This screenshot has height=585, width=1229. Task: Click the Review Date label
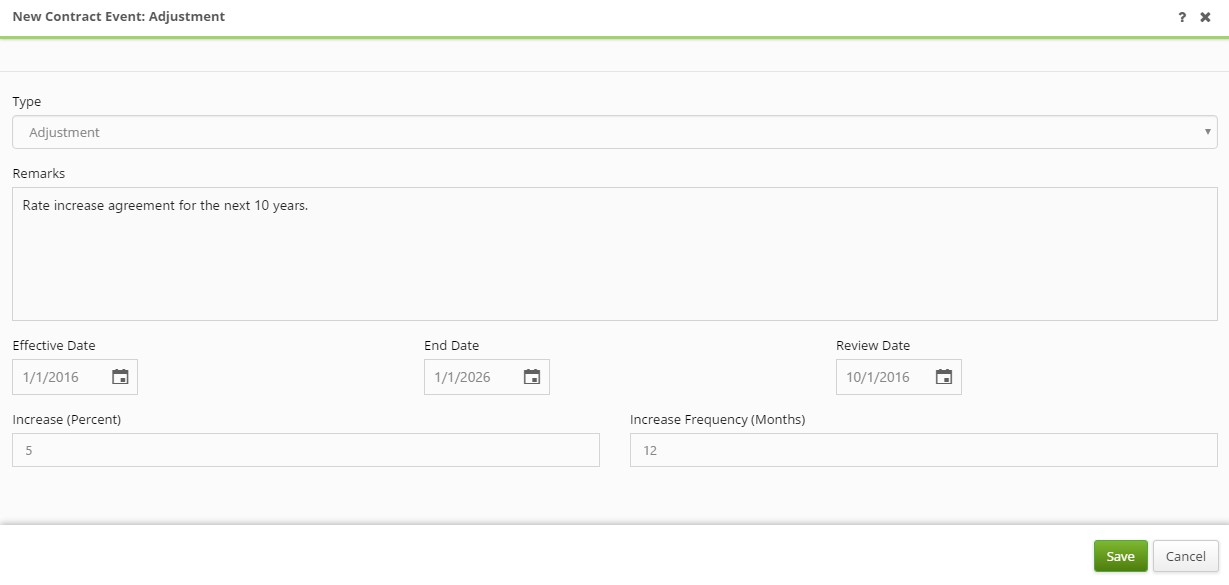click(873, 345)
